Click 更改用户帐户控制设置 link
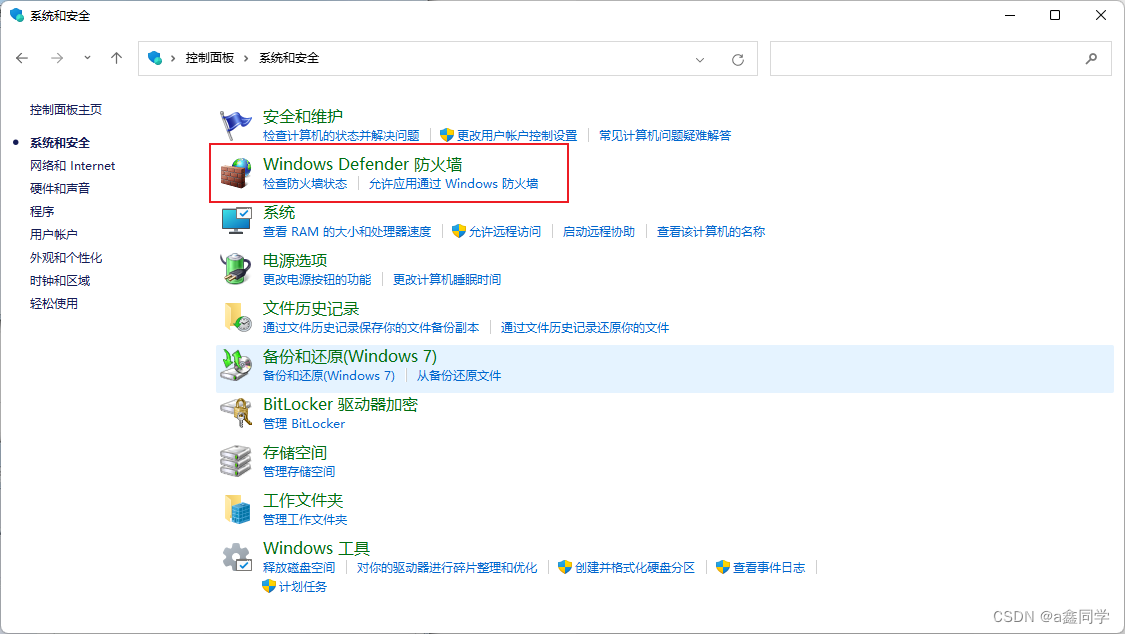 point(517,136)
